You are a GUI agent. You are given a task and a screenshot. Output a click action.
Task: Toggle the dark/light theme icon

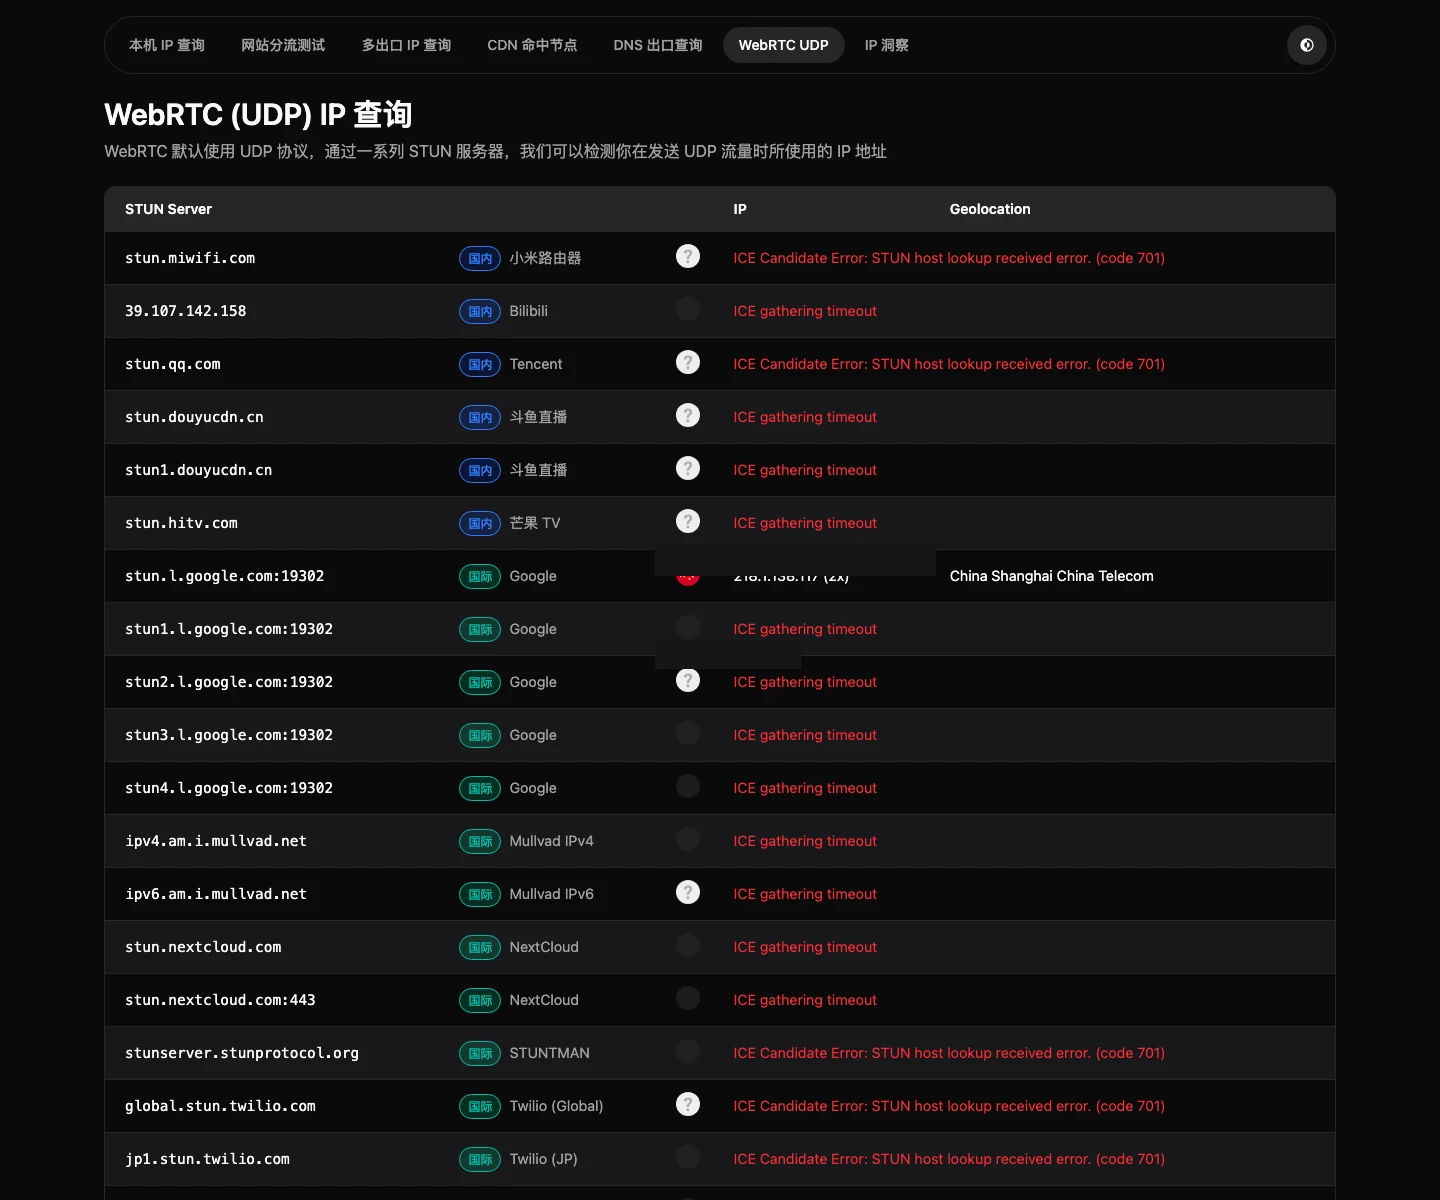(1306, 45)
